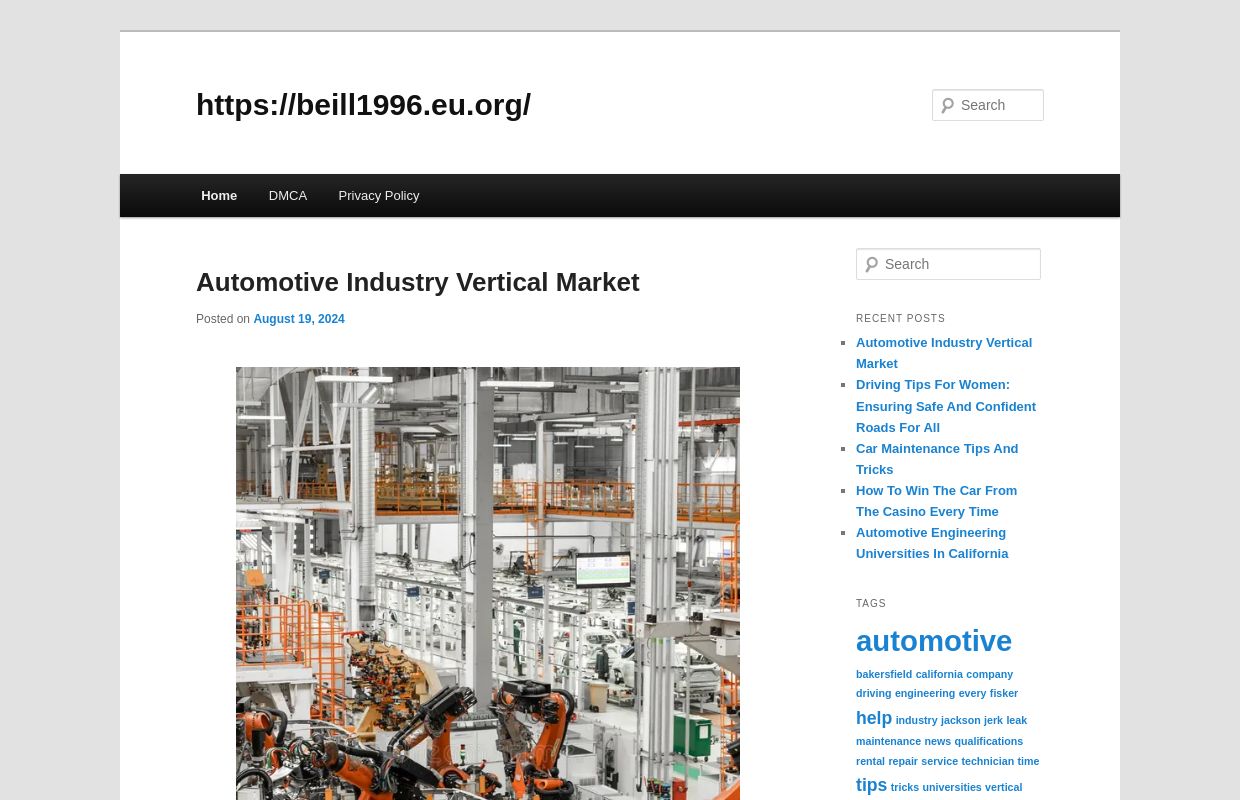The height and width of the screenshot is (800, 1240).
Task: Select the fisker tag
Action: pyautogui.click(x=1004, y=693)
